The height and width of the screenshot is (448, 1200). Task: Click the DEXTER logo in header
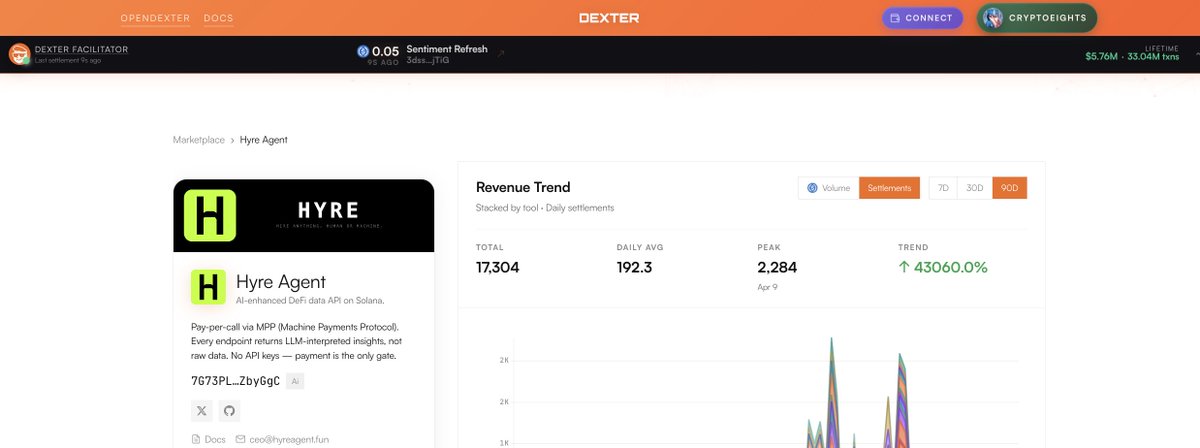tap(608, 18)
